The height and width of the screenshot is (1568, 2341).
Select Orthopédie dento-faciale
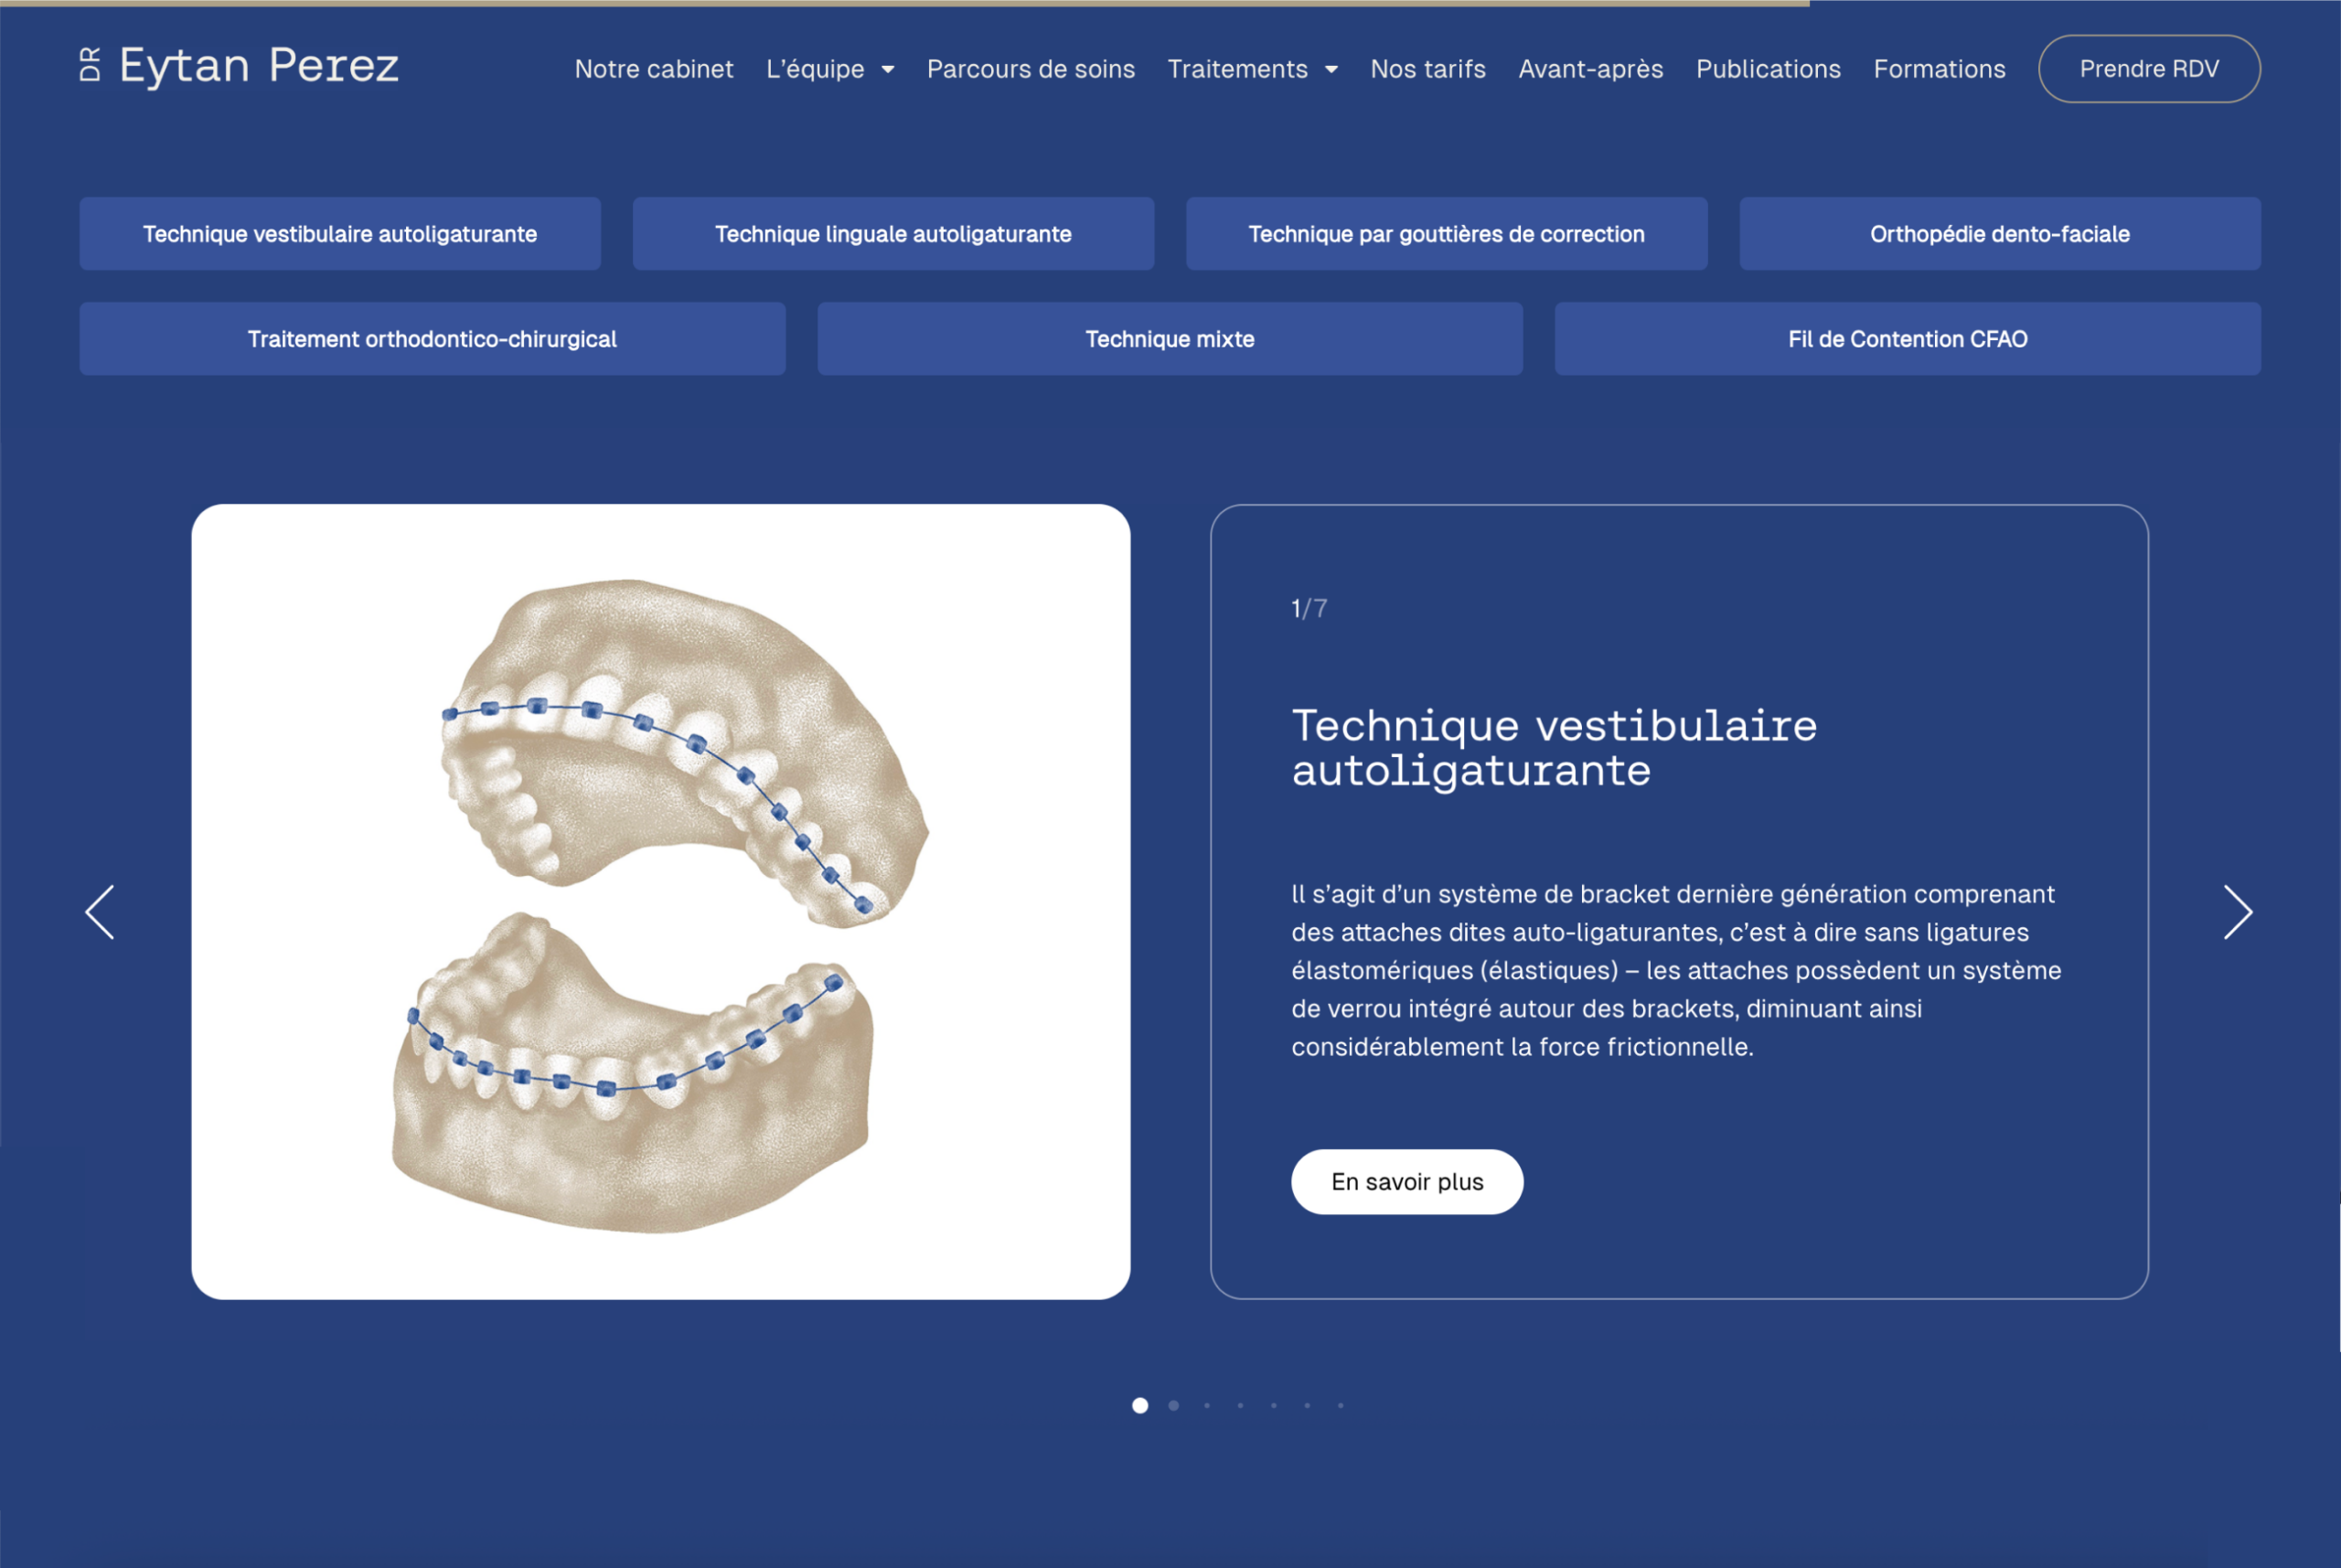[2000, 233]
